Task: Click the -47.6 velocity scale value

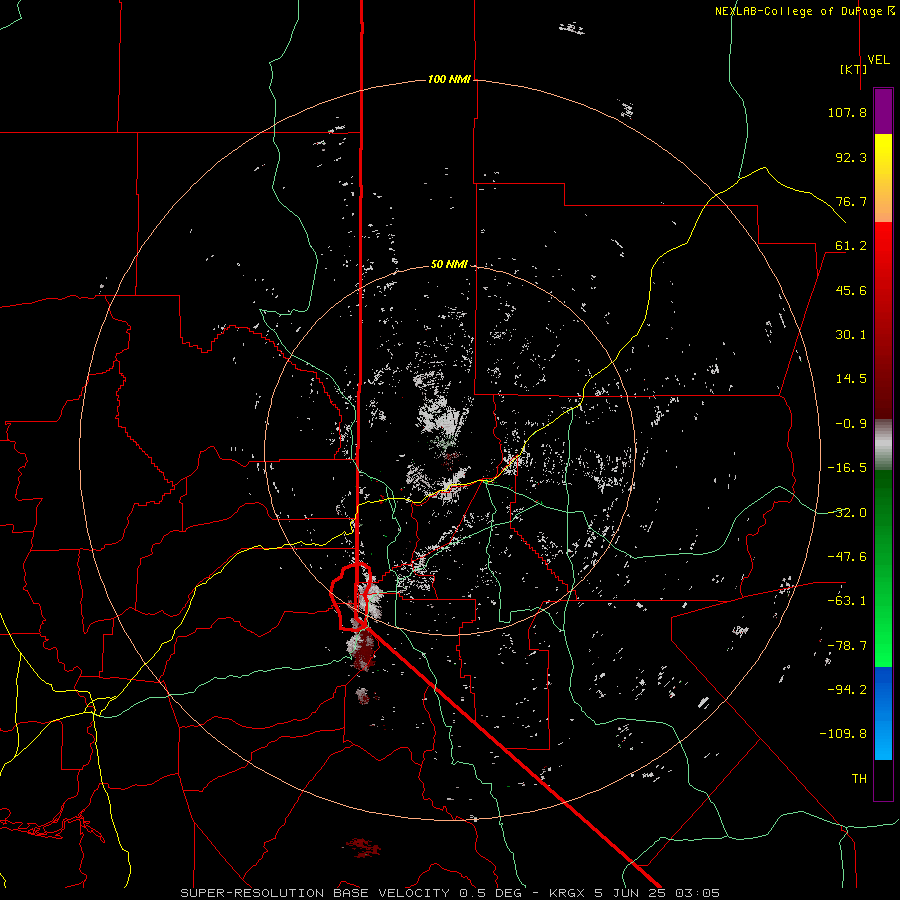Action: click(847, 557)
